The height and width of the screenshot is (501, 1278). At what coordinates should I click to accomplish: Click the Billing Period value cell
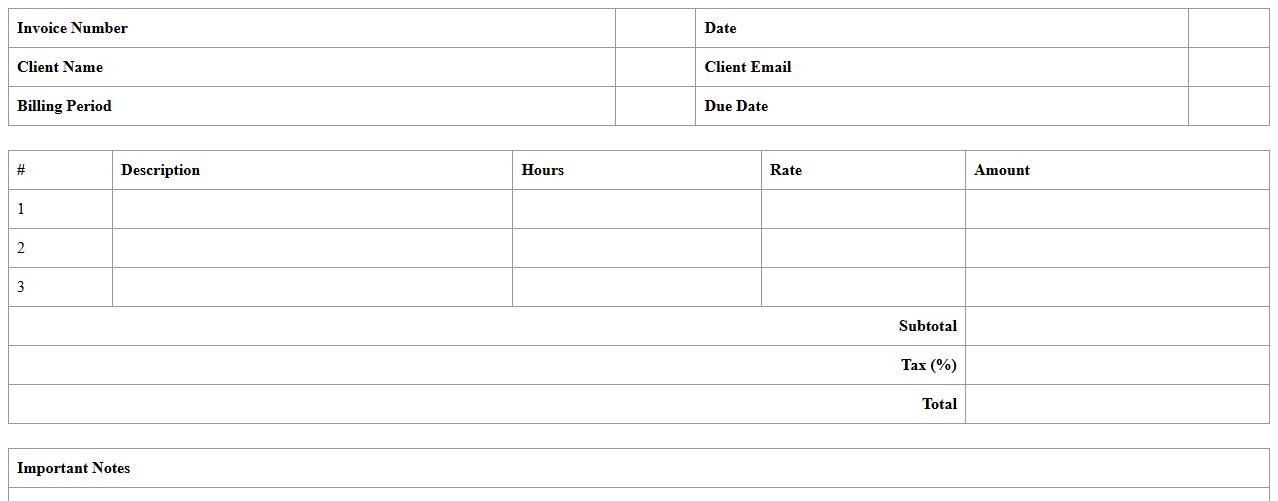[655, 106]
